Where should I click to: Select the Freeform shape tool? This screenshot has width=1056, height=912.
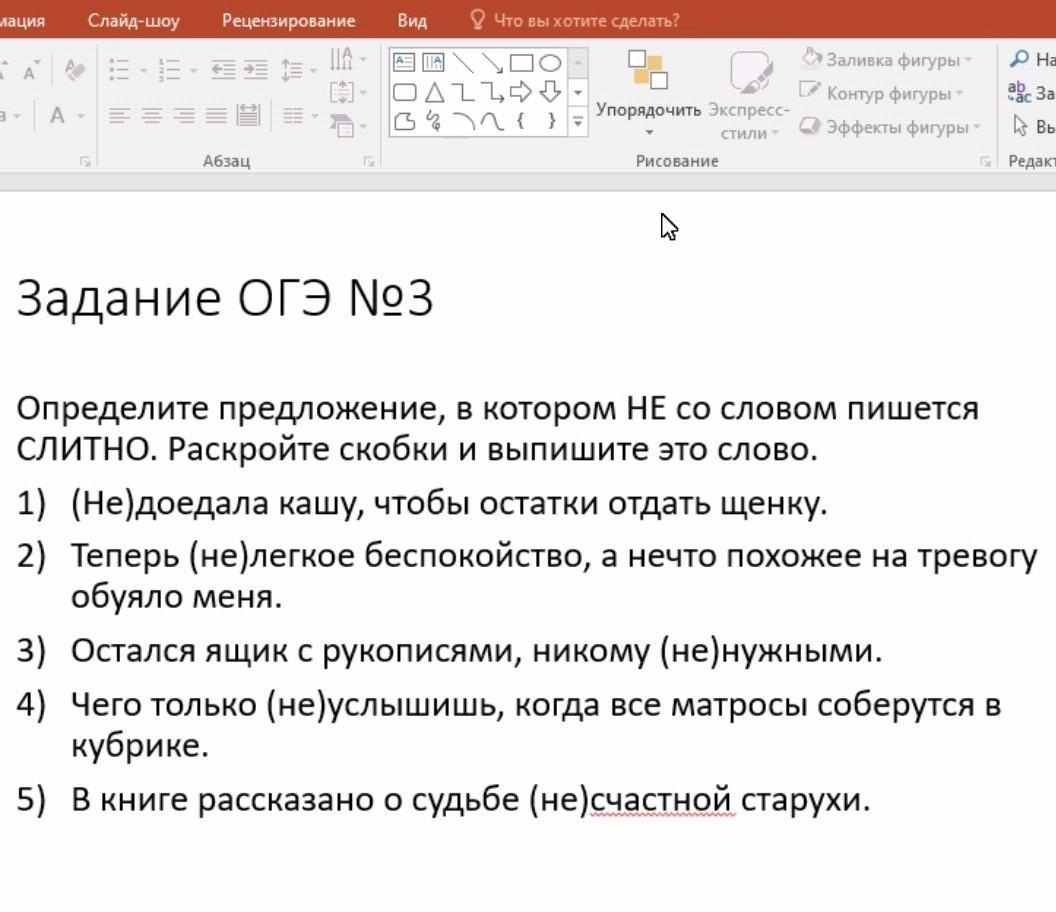coord(404,121)
